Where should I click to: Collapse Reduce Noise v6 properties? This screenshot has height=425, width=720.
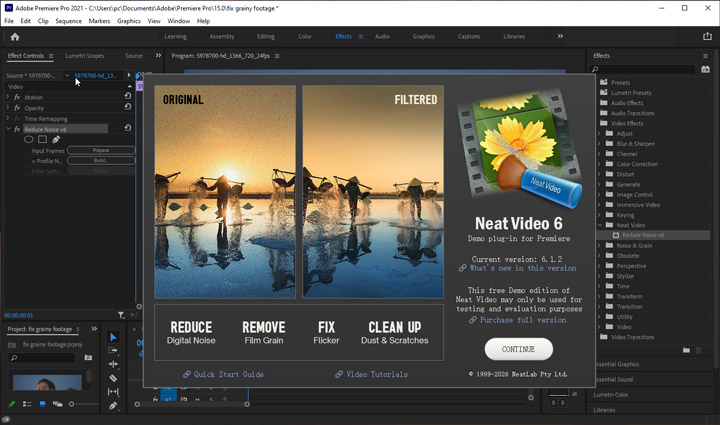coord(8,129)
